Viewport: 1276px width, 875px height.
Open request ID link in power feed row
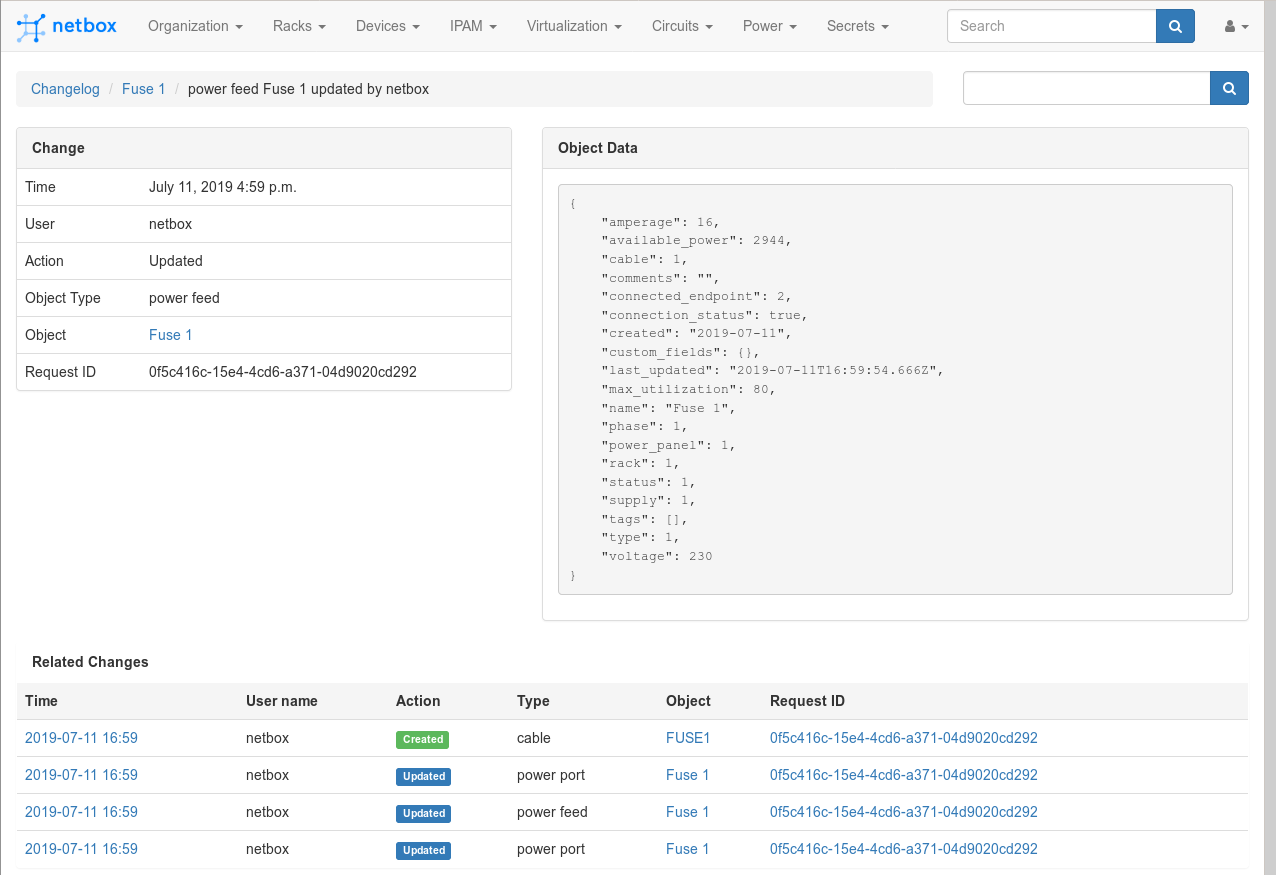(904, 812)
